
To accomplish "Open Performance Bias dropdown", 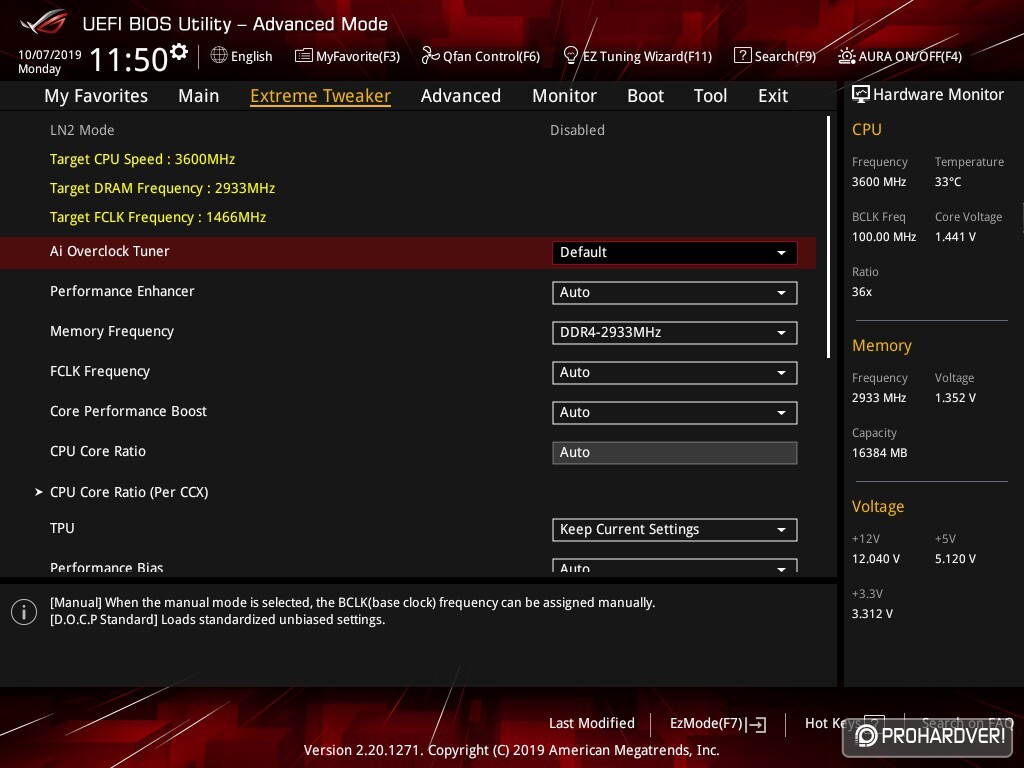I will (x=674, y=566).
